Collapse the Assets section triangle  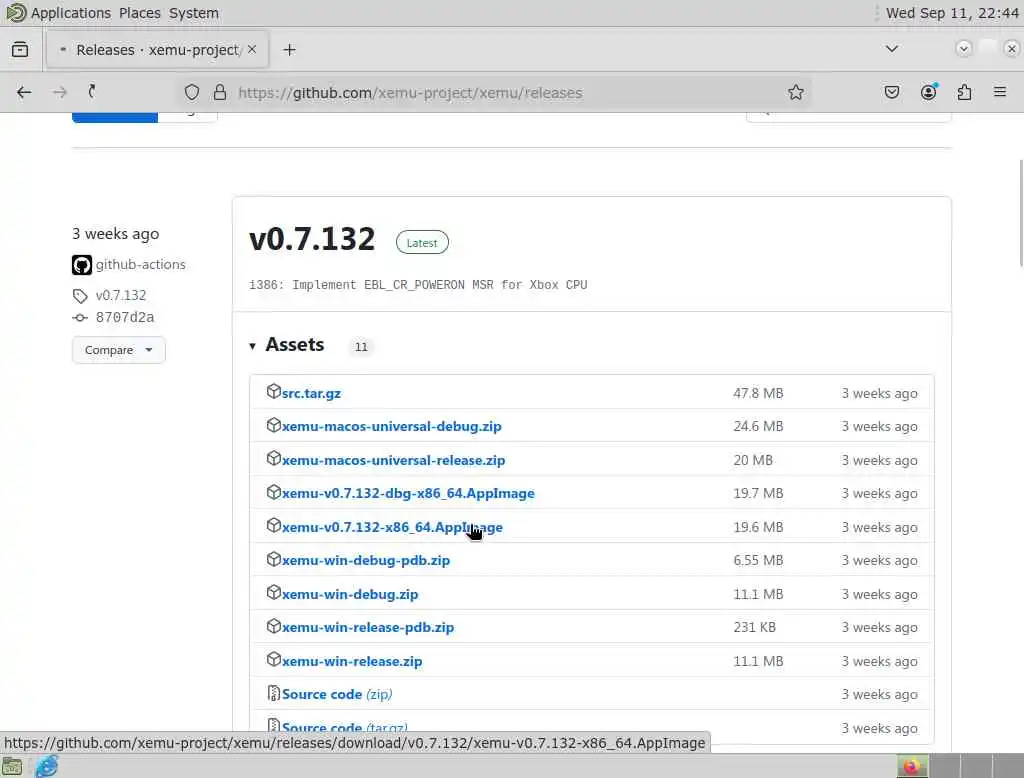[x=252, y=346]
